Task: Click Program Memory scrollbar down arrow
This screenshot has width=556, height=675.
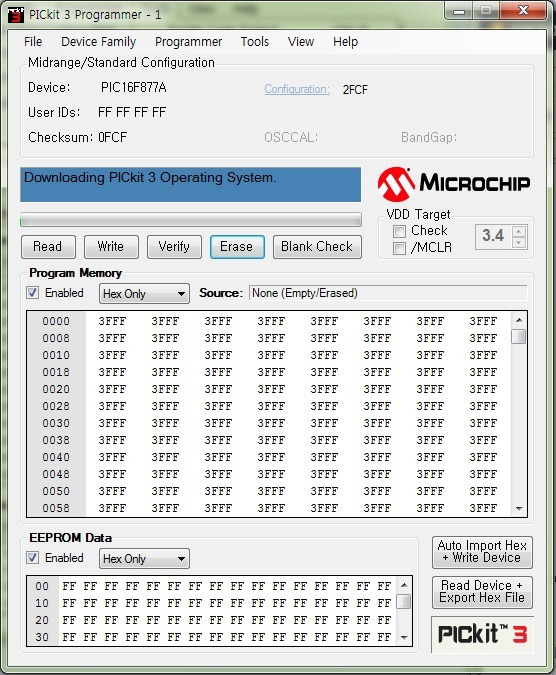Action: 519,508
